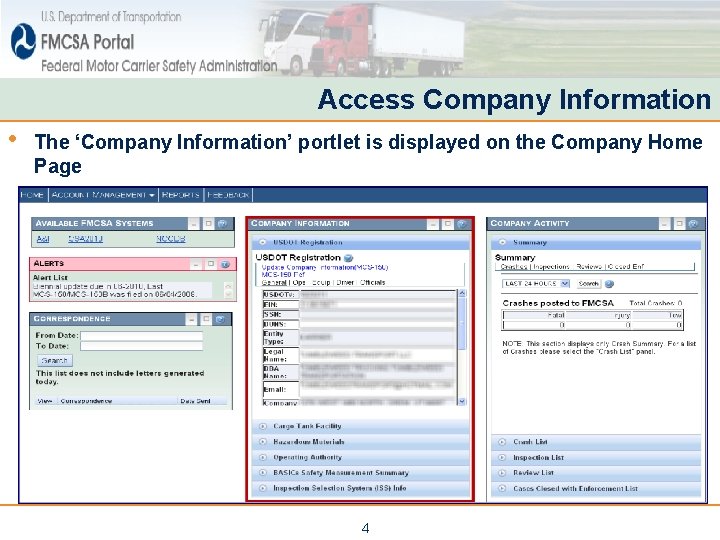
Task: Open the Feedback menu item
Action: pos(228,195)
